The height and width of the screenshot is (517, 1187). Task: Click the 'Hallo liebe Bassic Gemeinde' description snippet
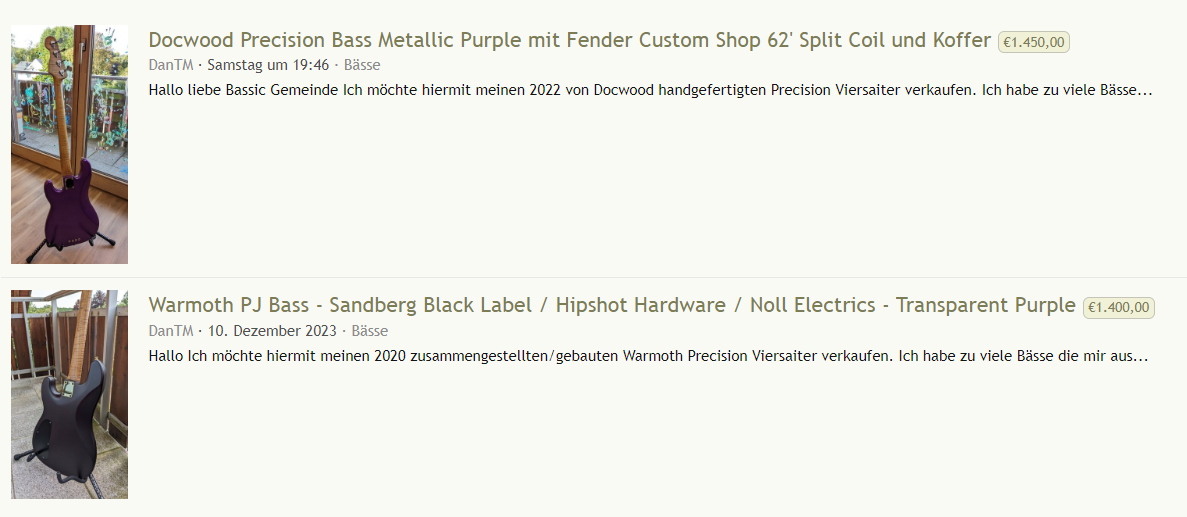[x=650, y=91]
